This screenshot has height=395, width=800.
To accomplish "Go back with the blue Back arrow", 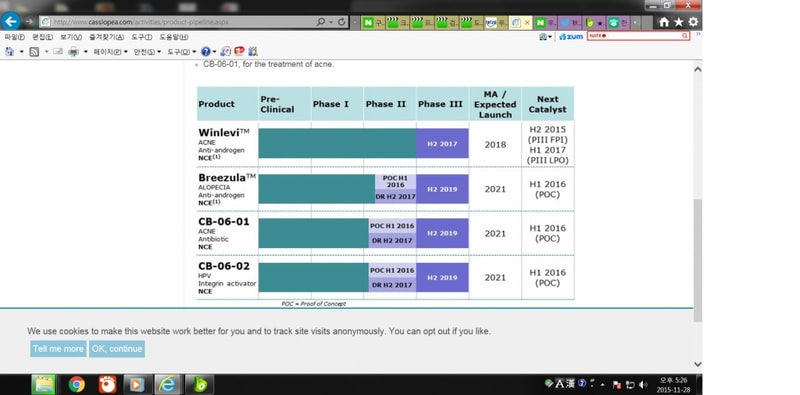I will (11, 21).
